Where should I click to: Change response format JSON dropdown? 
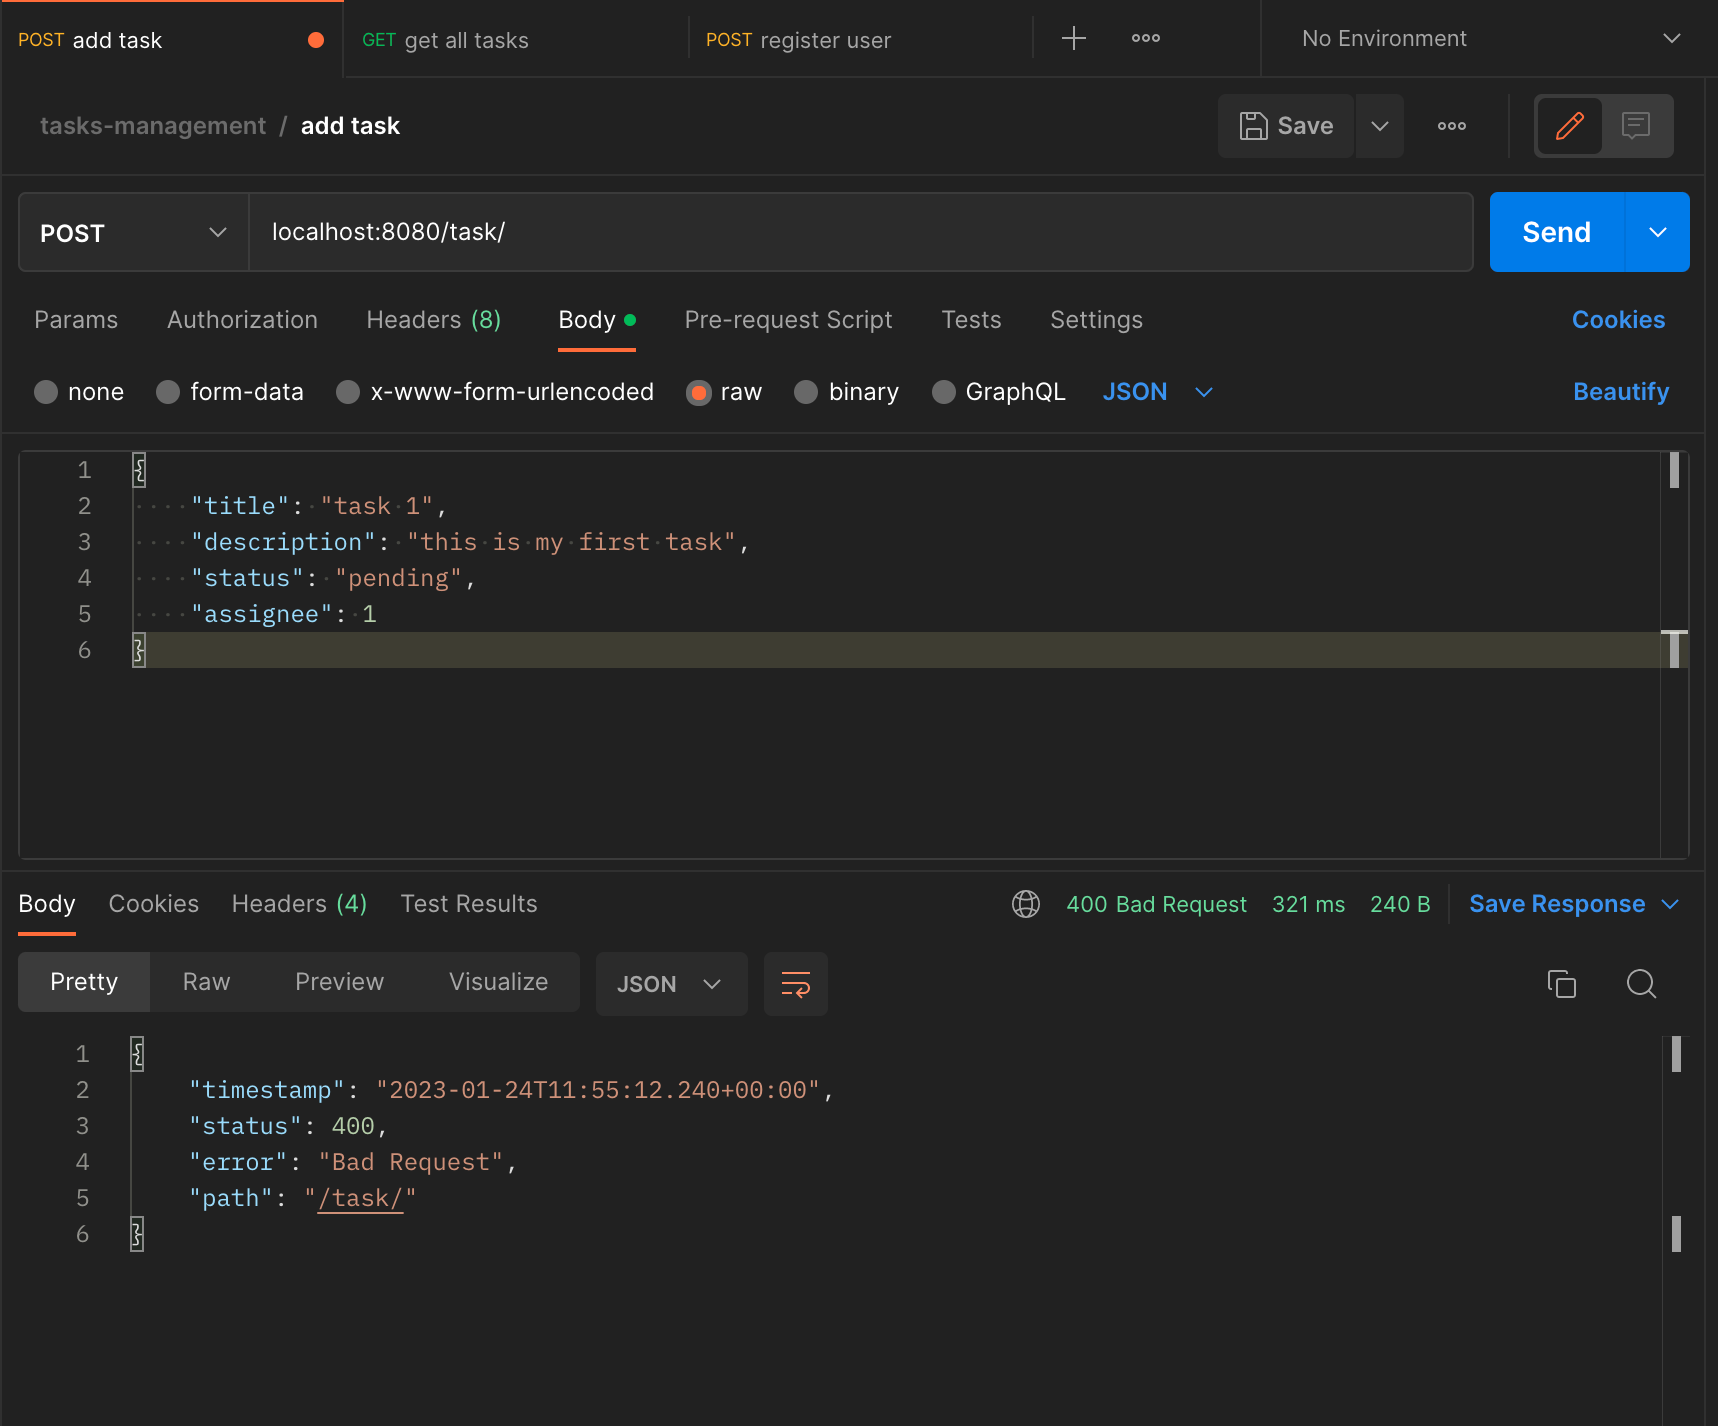671,984
